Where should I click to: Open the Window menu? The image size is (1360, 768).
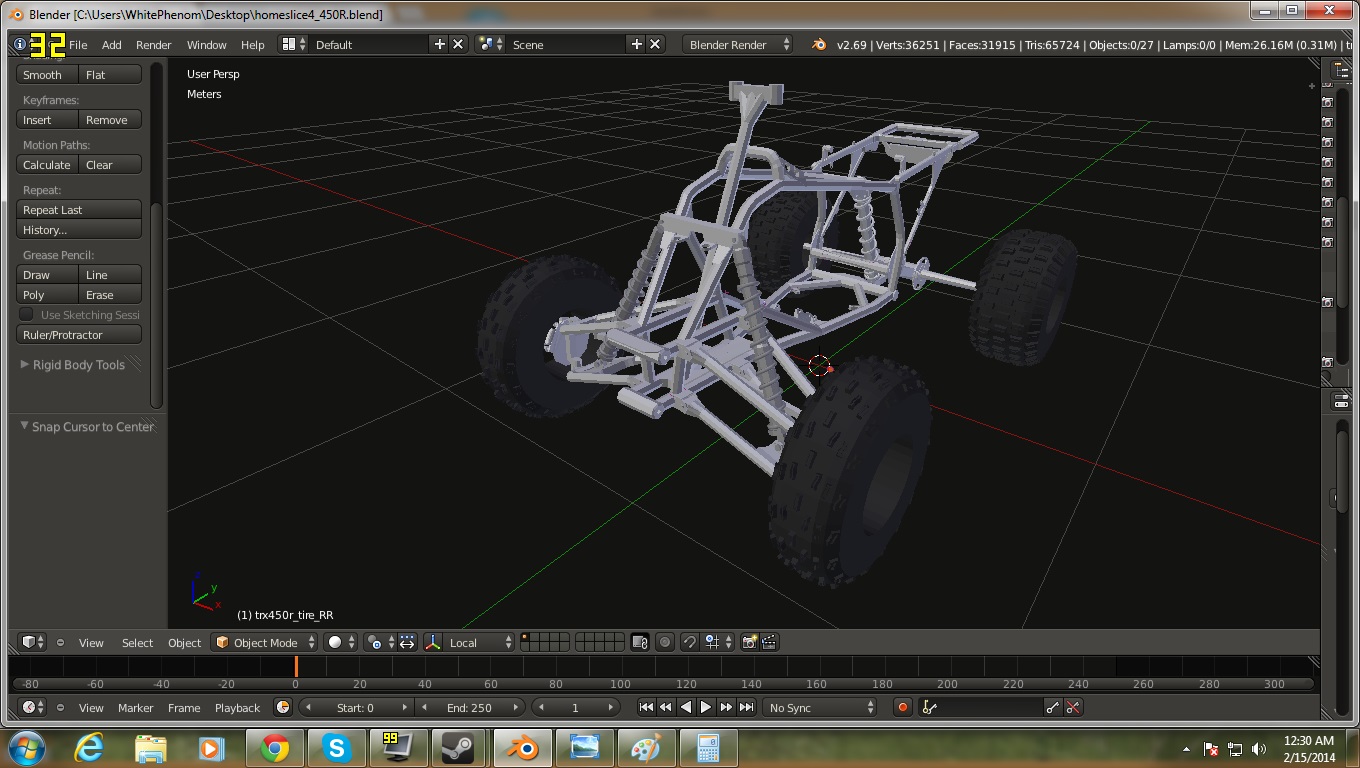(207, 45)
